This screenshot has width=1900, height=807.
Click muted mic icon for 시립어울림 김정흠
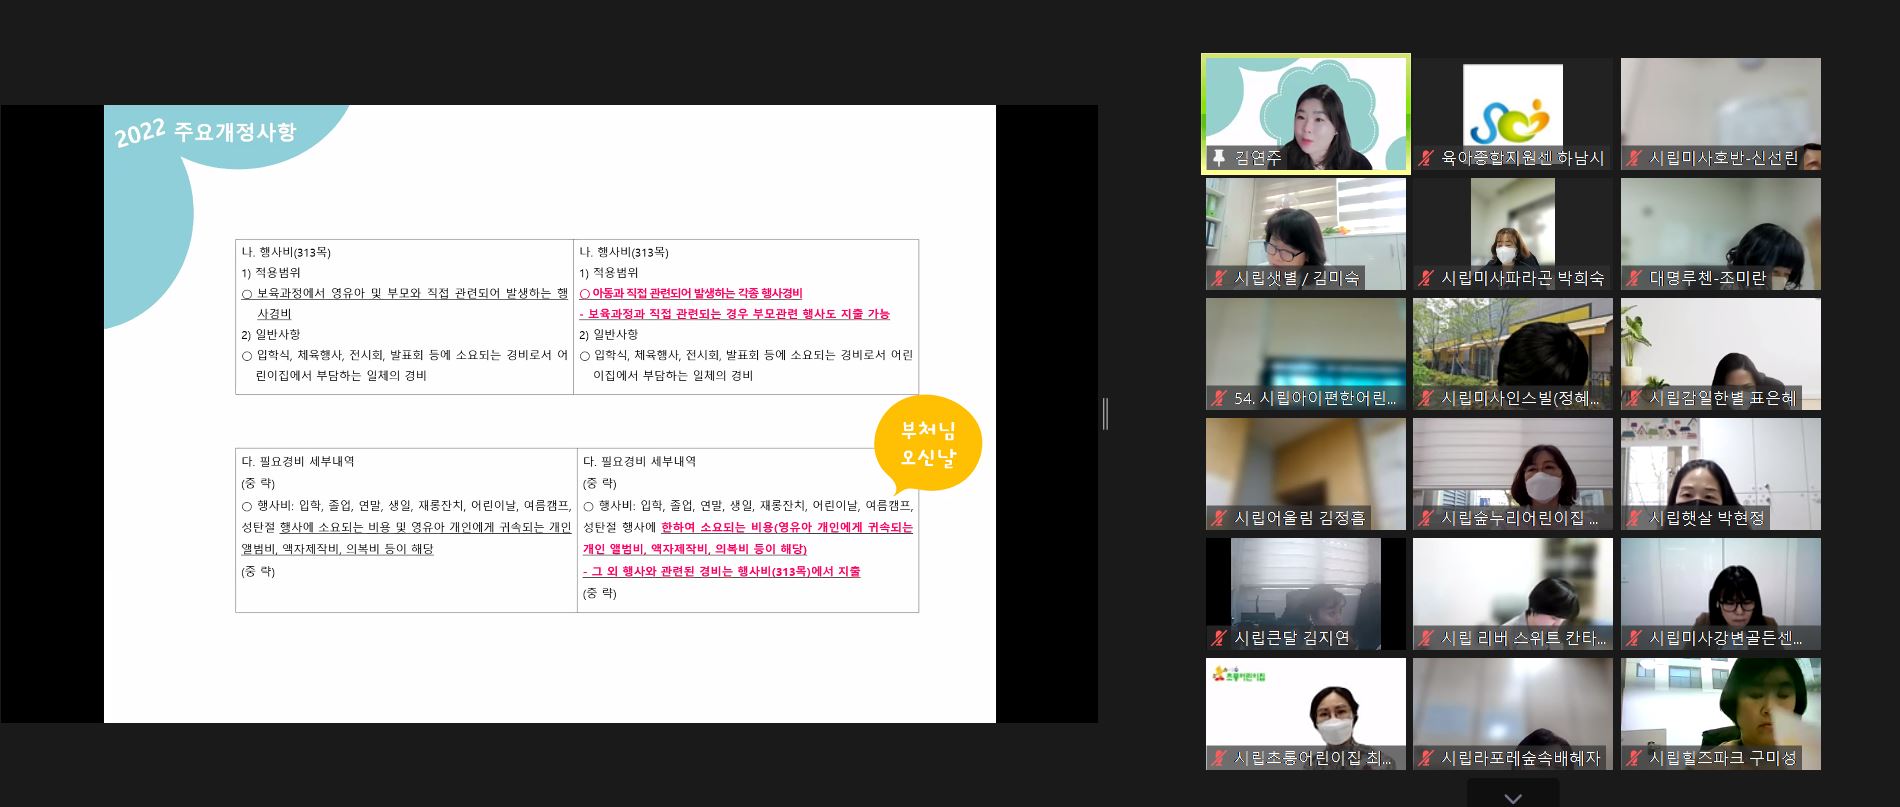point(1218,518)
